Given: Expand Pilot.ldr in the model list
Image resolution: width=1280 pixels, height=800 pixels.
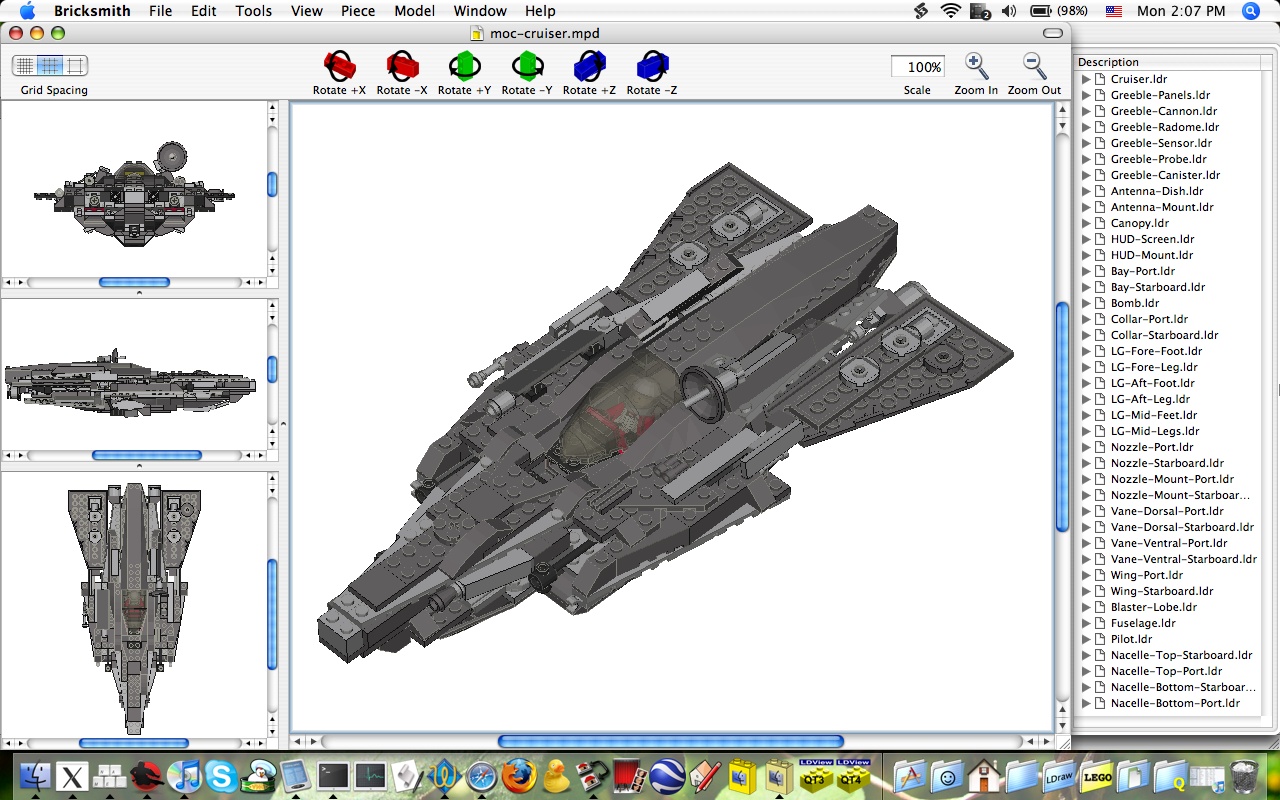Looking at the screenshot, I should click(x=1086, y=639).
